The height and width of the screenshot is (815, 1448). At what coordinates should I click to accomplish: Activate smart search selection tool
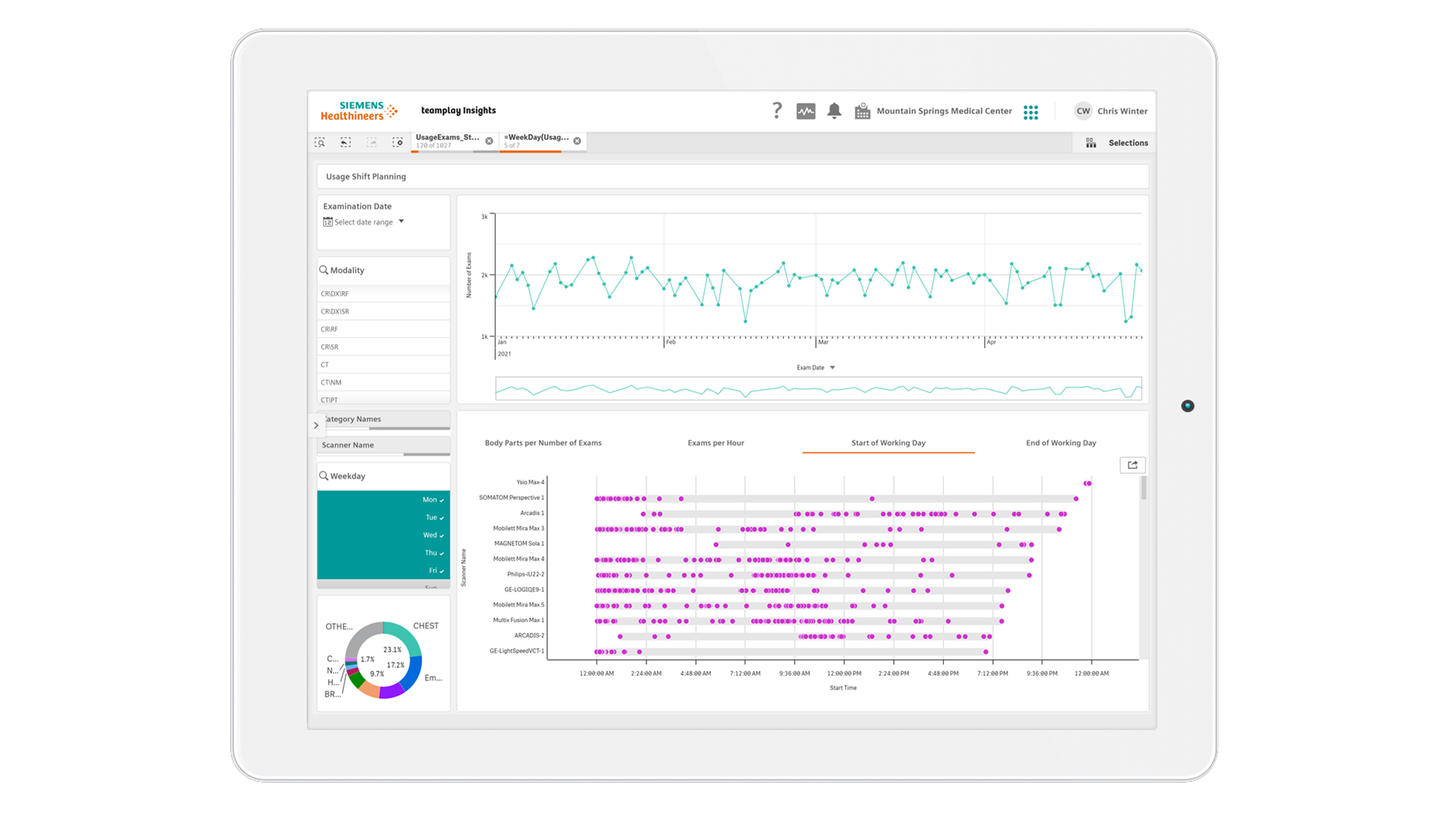point(320,143)
